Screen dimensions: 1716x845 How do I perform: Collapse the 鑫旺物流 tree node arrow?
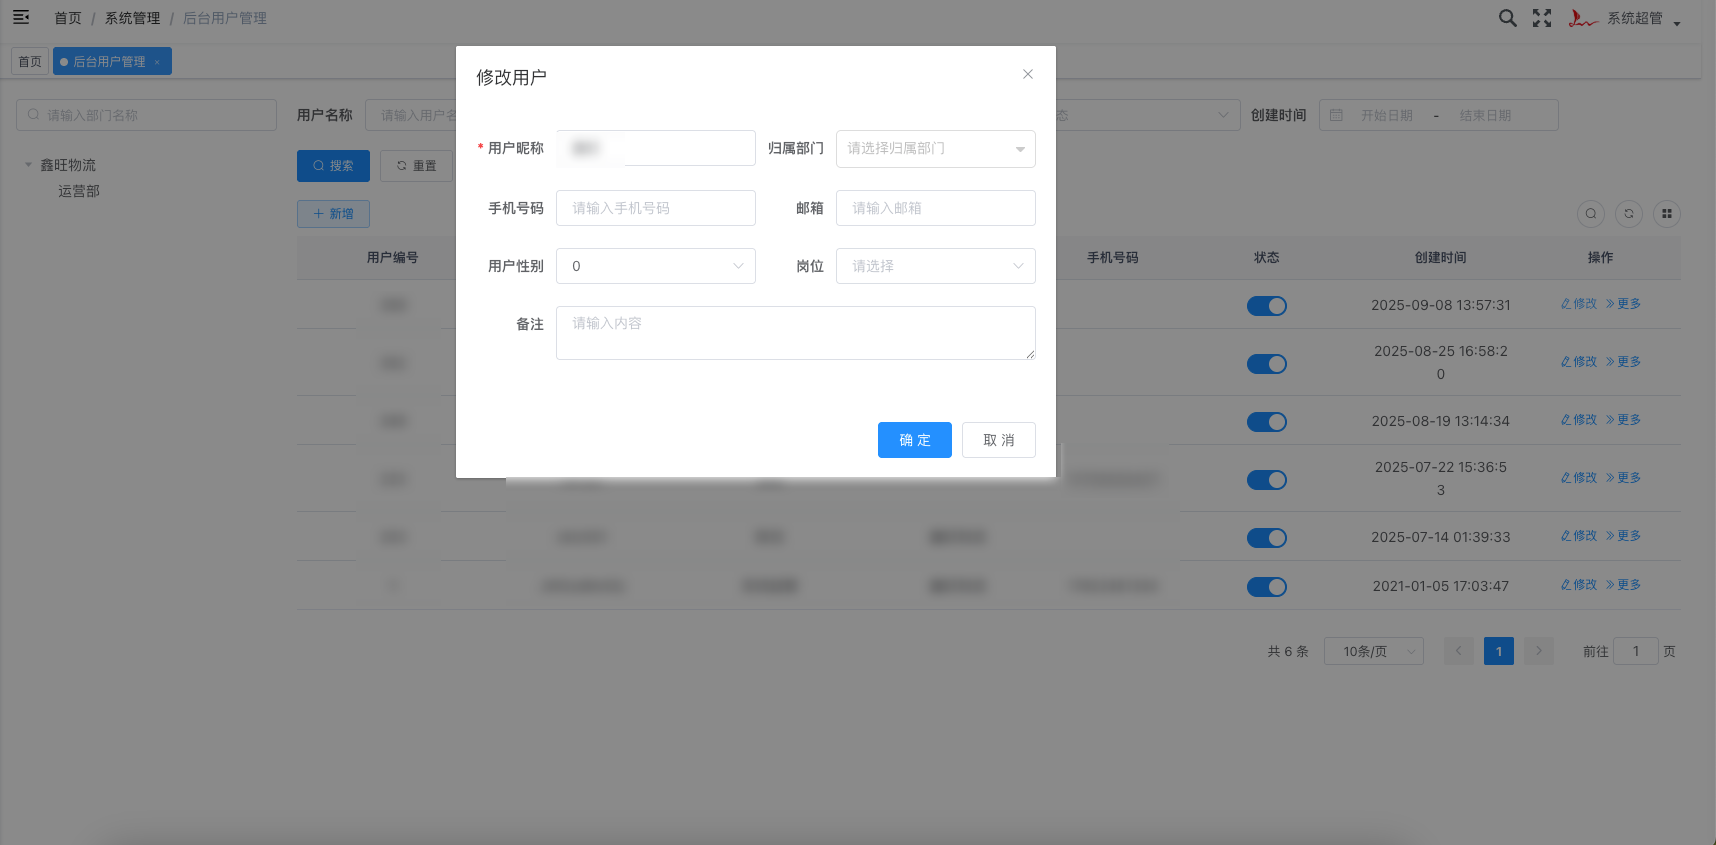[x=28, y=165]
